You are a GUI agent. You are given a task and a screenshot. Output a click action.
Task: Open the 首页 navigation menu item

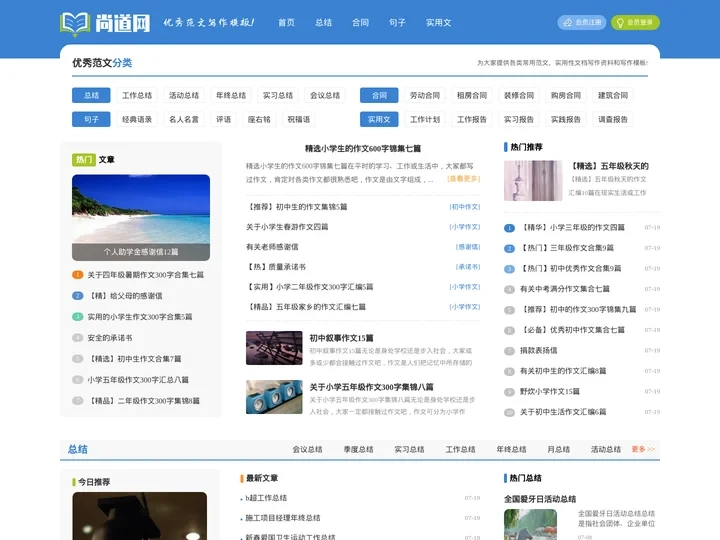tap(287, 22)
